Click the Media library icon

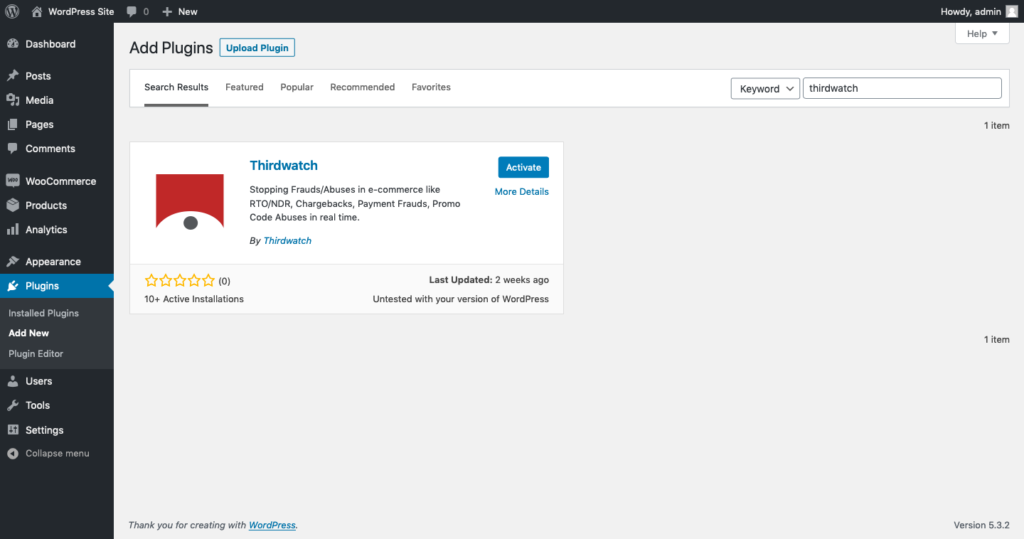(x=12, y=100)
